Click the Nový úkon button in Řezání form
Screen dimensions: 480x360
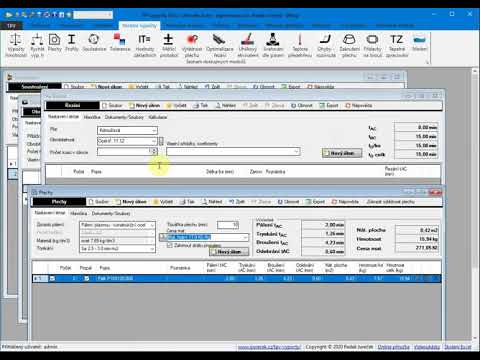coord(342,153)
